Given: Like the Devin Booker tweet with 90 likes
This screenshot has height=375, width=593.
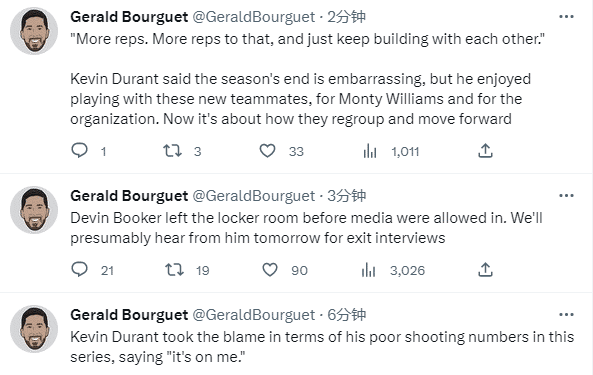Looking at the screenshot, I should (270, 270).
